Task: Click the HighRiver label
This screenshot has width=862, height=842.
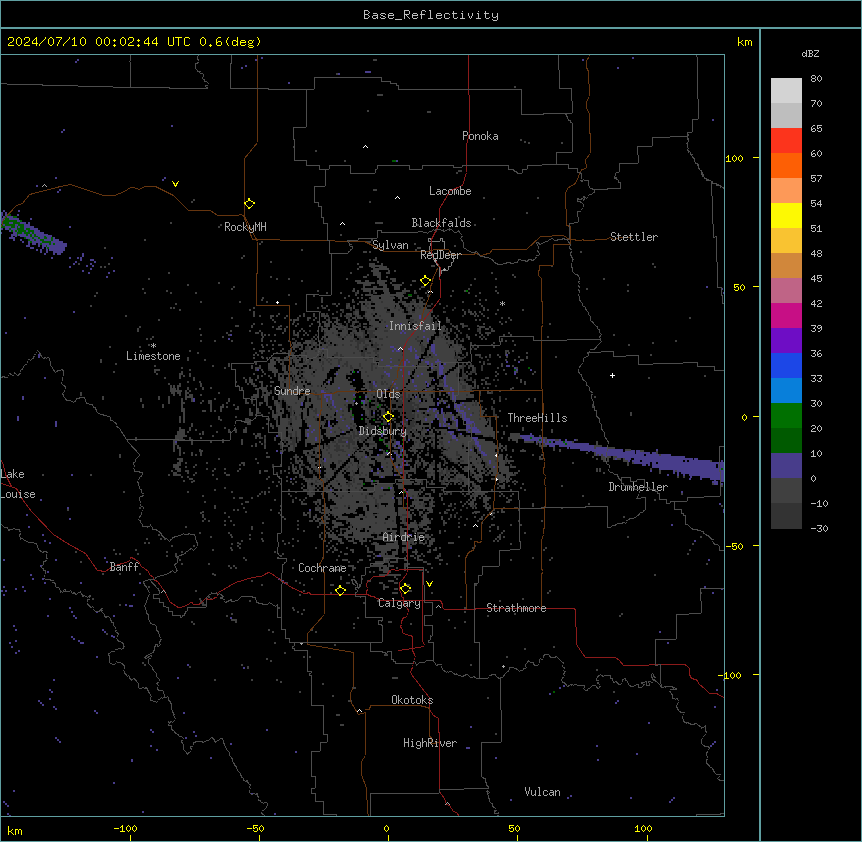Action: 430,743
